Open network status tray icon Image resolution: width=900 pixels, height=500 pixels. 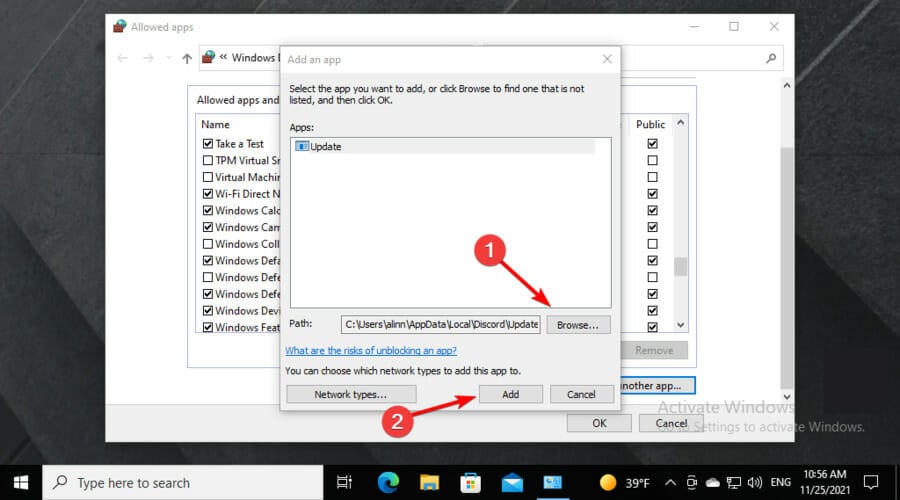point(734,483)
